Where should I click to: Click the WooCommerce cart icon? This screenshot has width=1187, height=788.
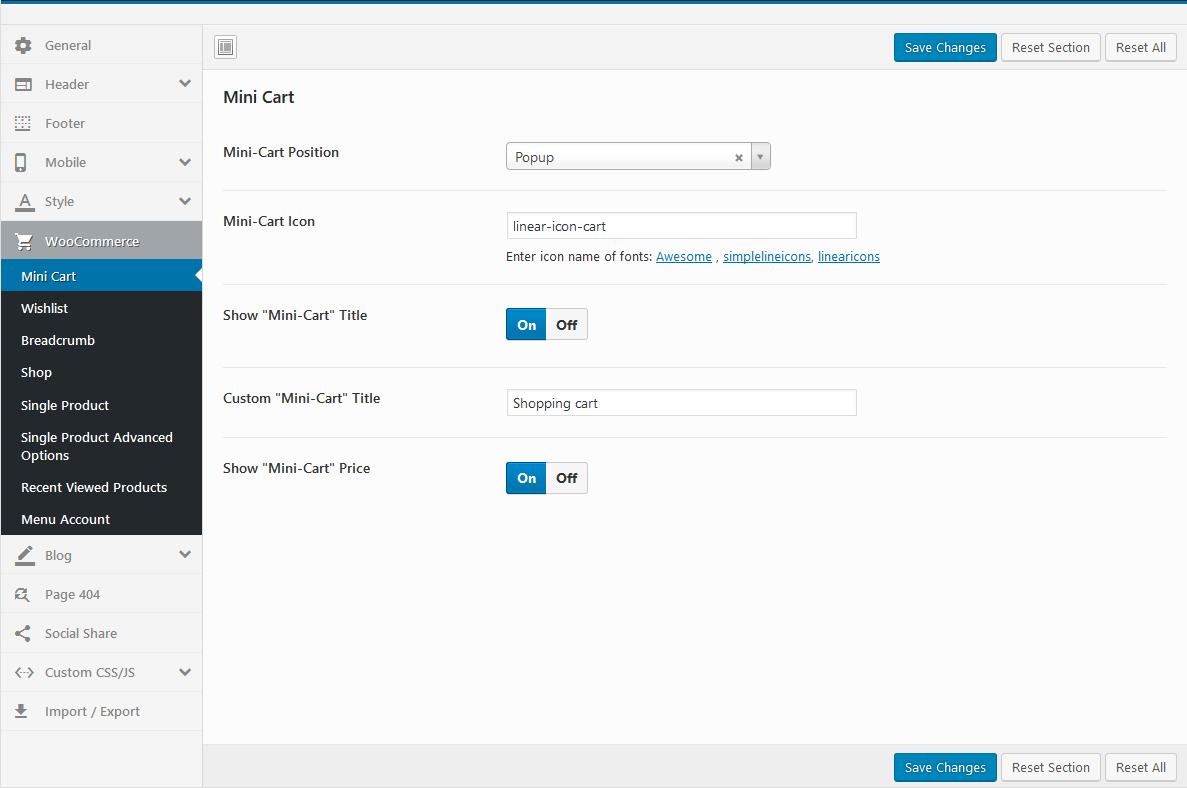[x=24, y=241]
